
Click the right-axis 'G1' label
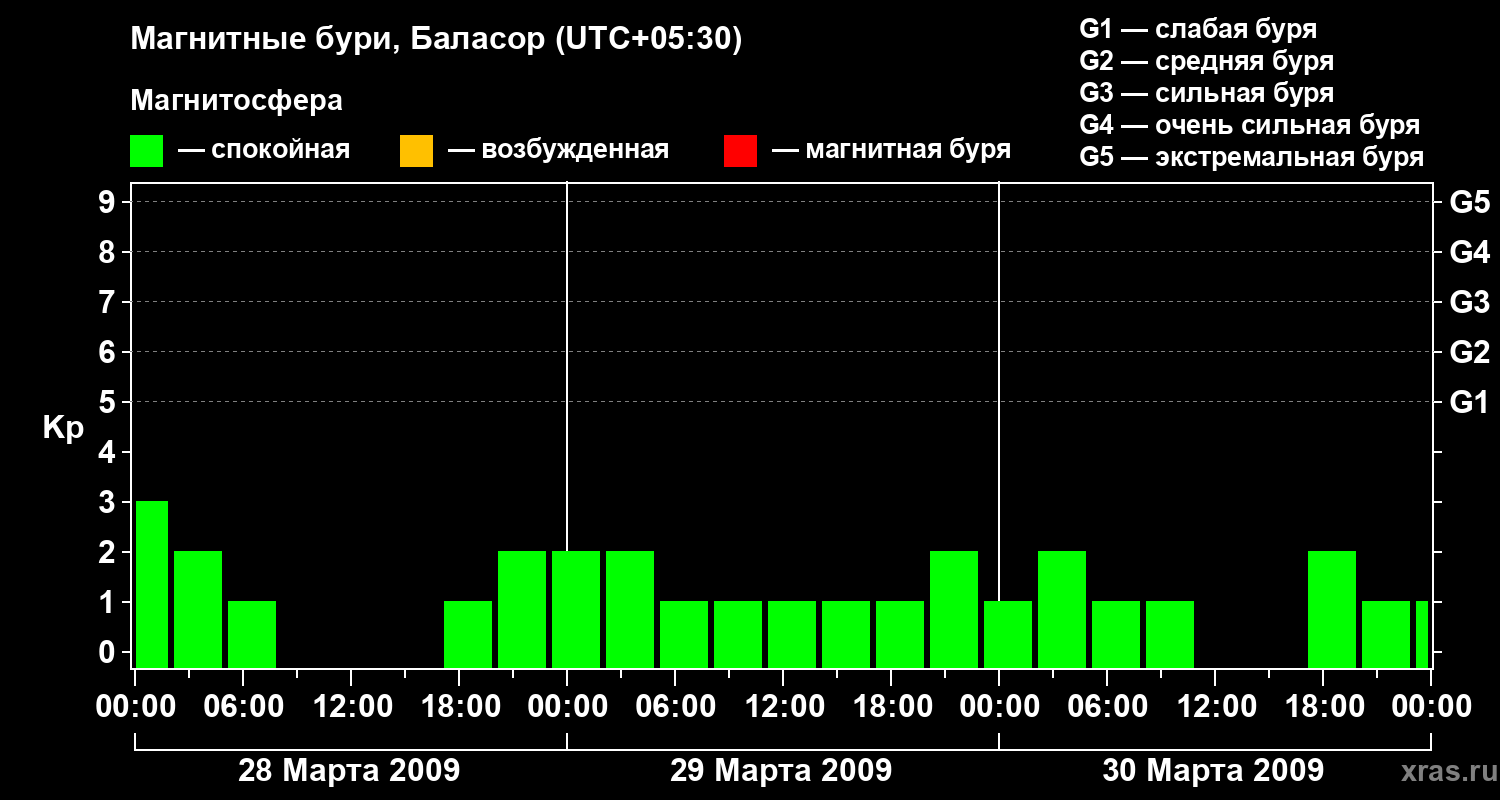coord(1469,402)
